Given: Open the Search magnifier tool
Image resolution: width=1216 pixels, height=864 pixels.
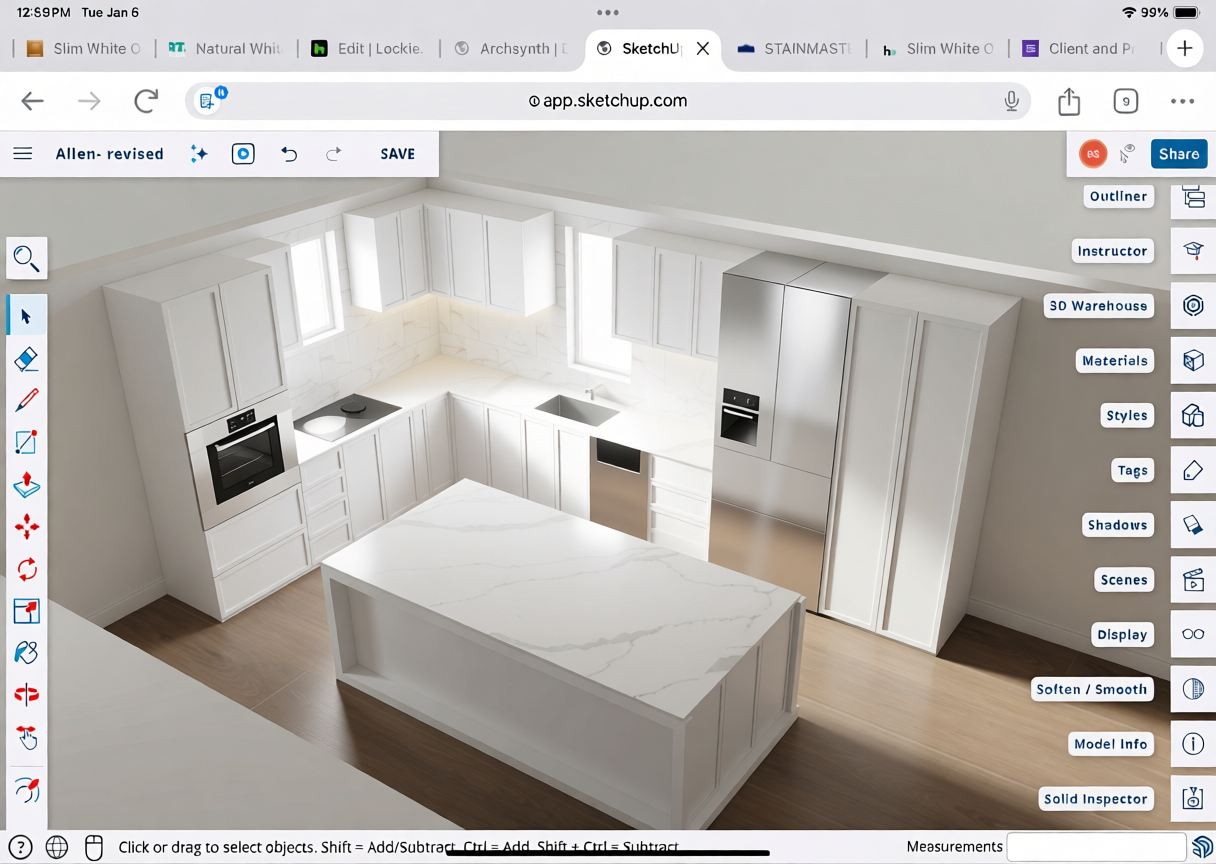Looking at the screenshot, I should tap(27, 259).
